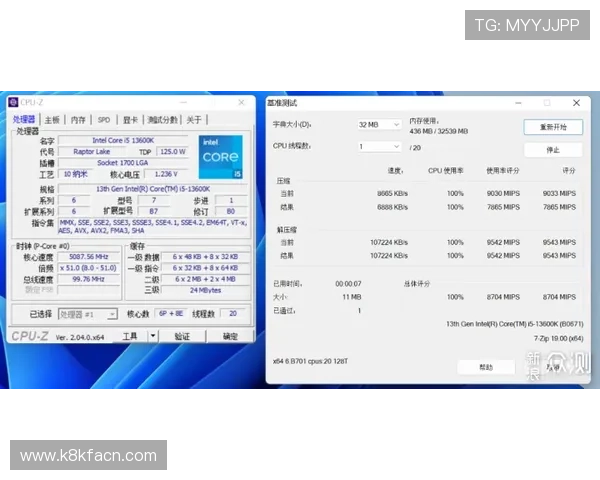This screenshot has width=600, height=480.
Task: Click the TDP value 125.0 W
Action: tap(173, 152)
